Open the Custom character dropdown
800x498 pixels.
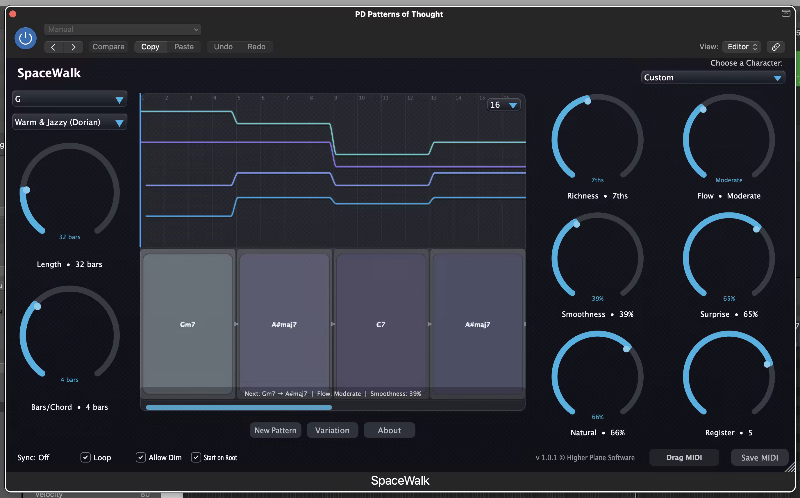point(713,78)
